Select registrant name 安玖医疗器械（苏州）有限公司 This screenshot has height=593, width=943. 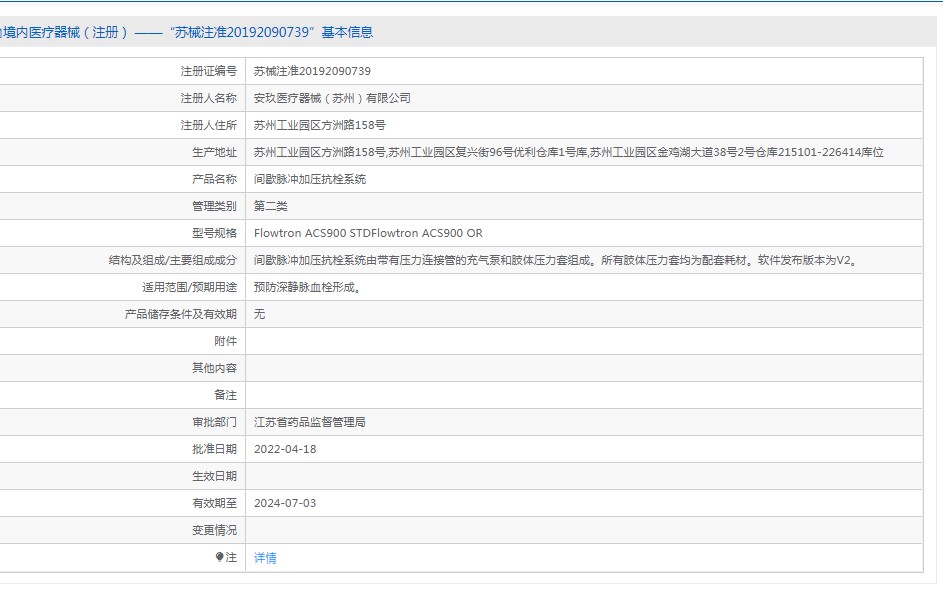[332, 98]
